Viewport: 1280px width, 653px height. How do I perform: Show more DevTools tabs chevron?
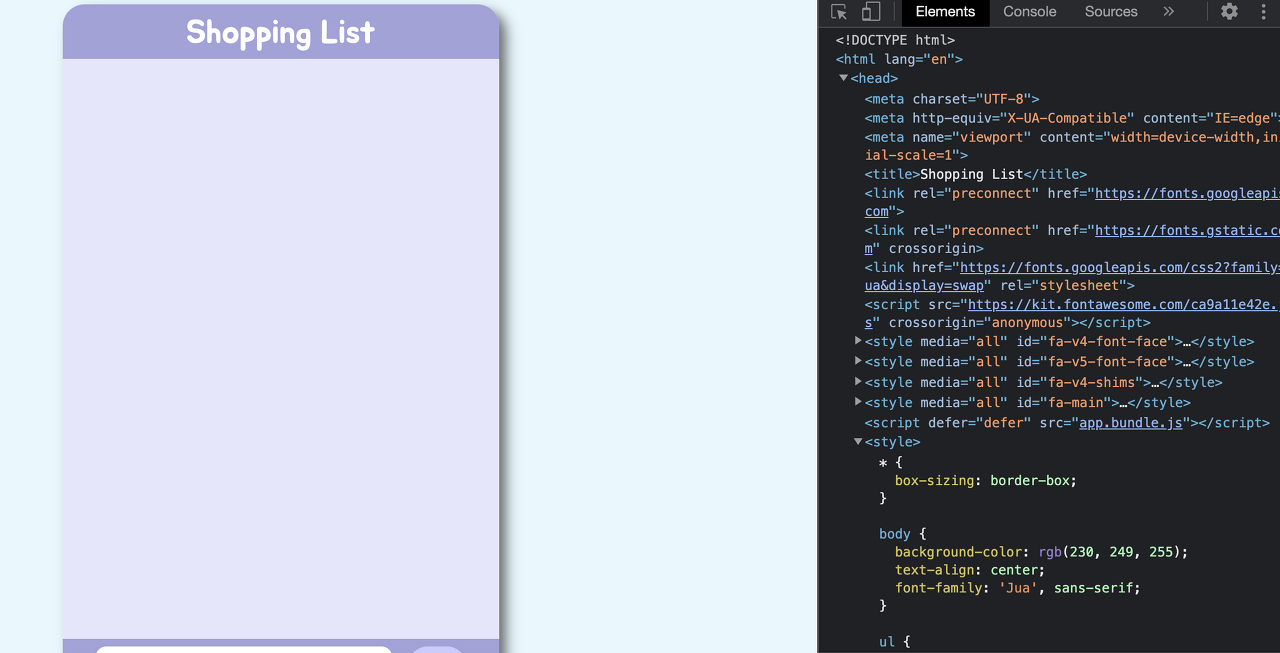1168,12
